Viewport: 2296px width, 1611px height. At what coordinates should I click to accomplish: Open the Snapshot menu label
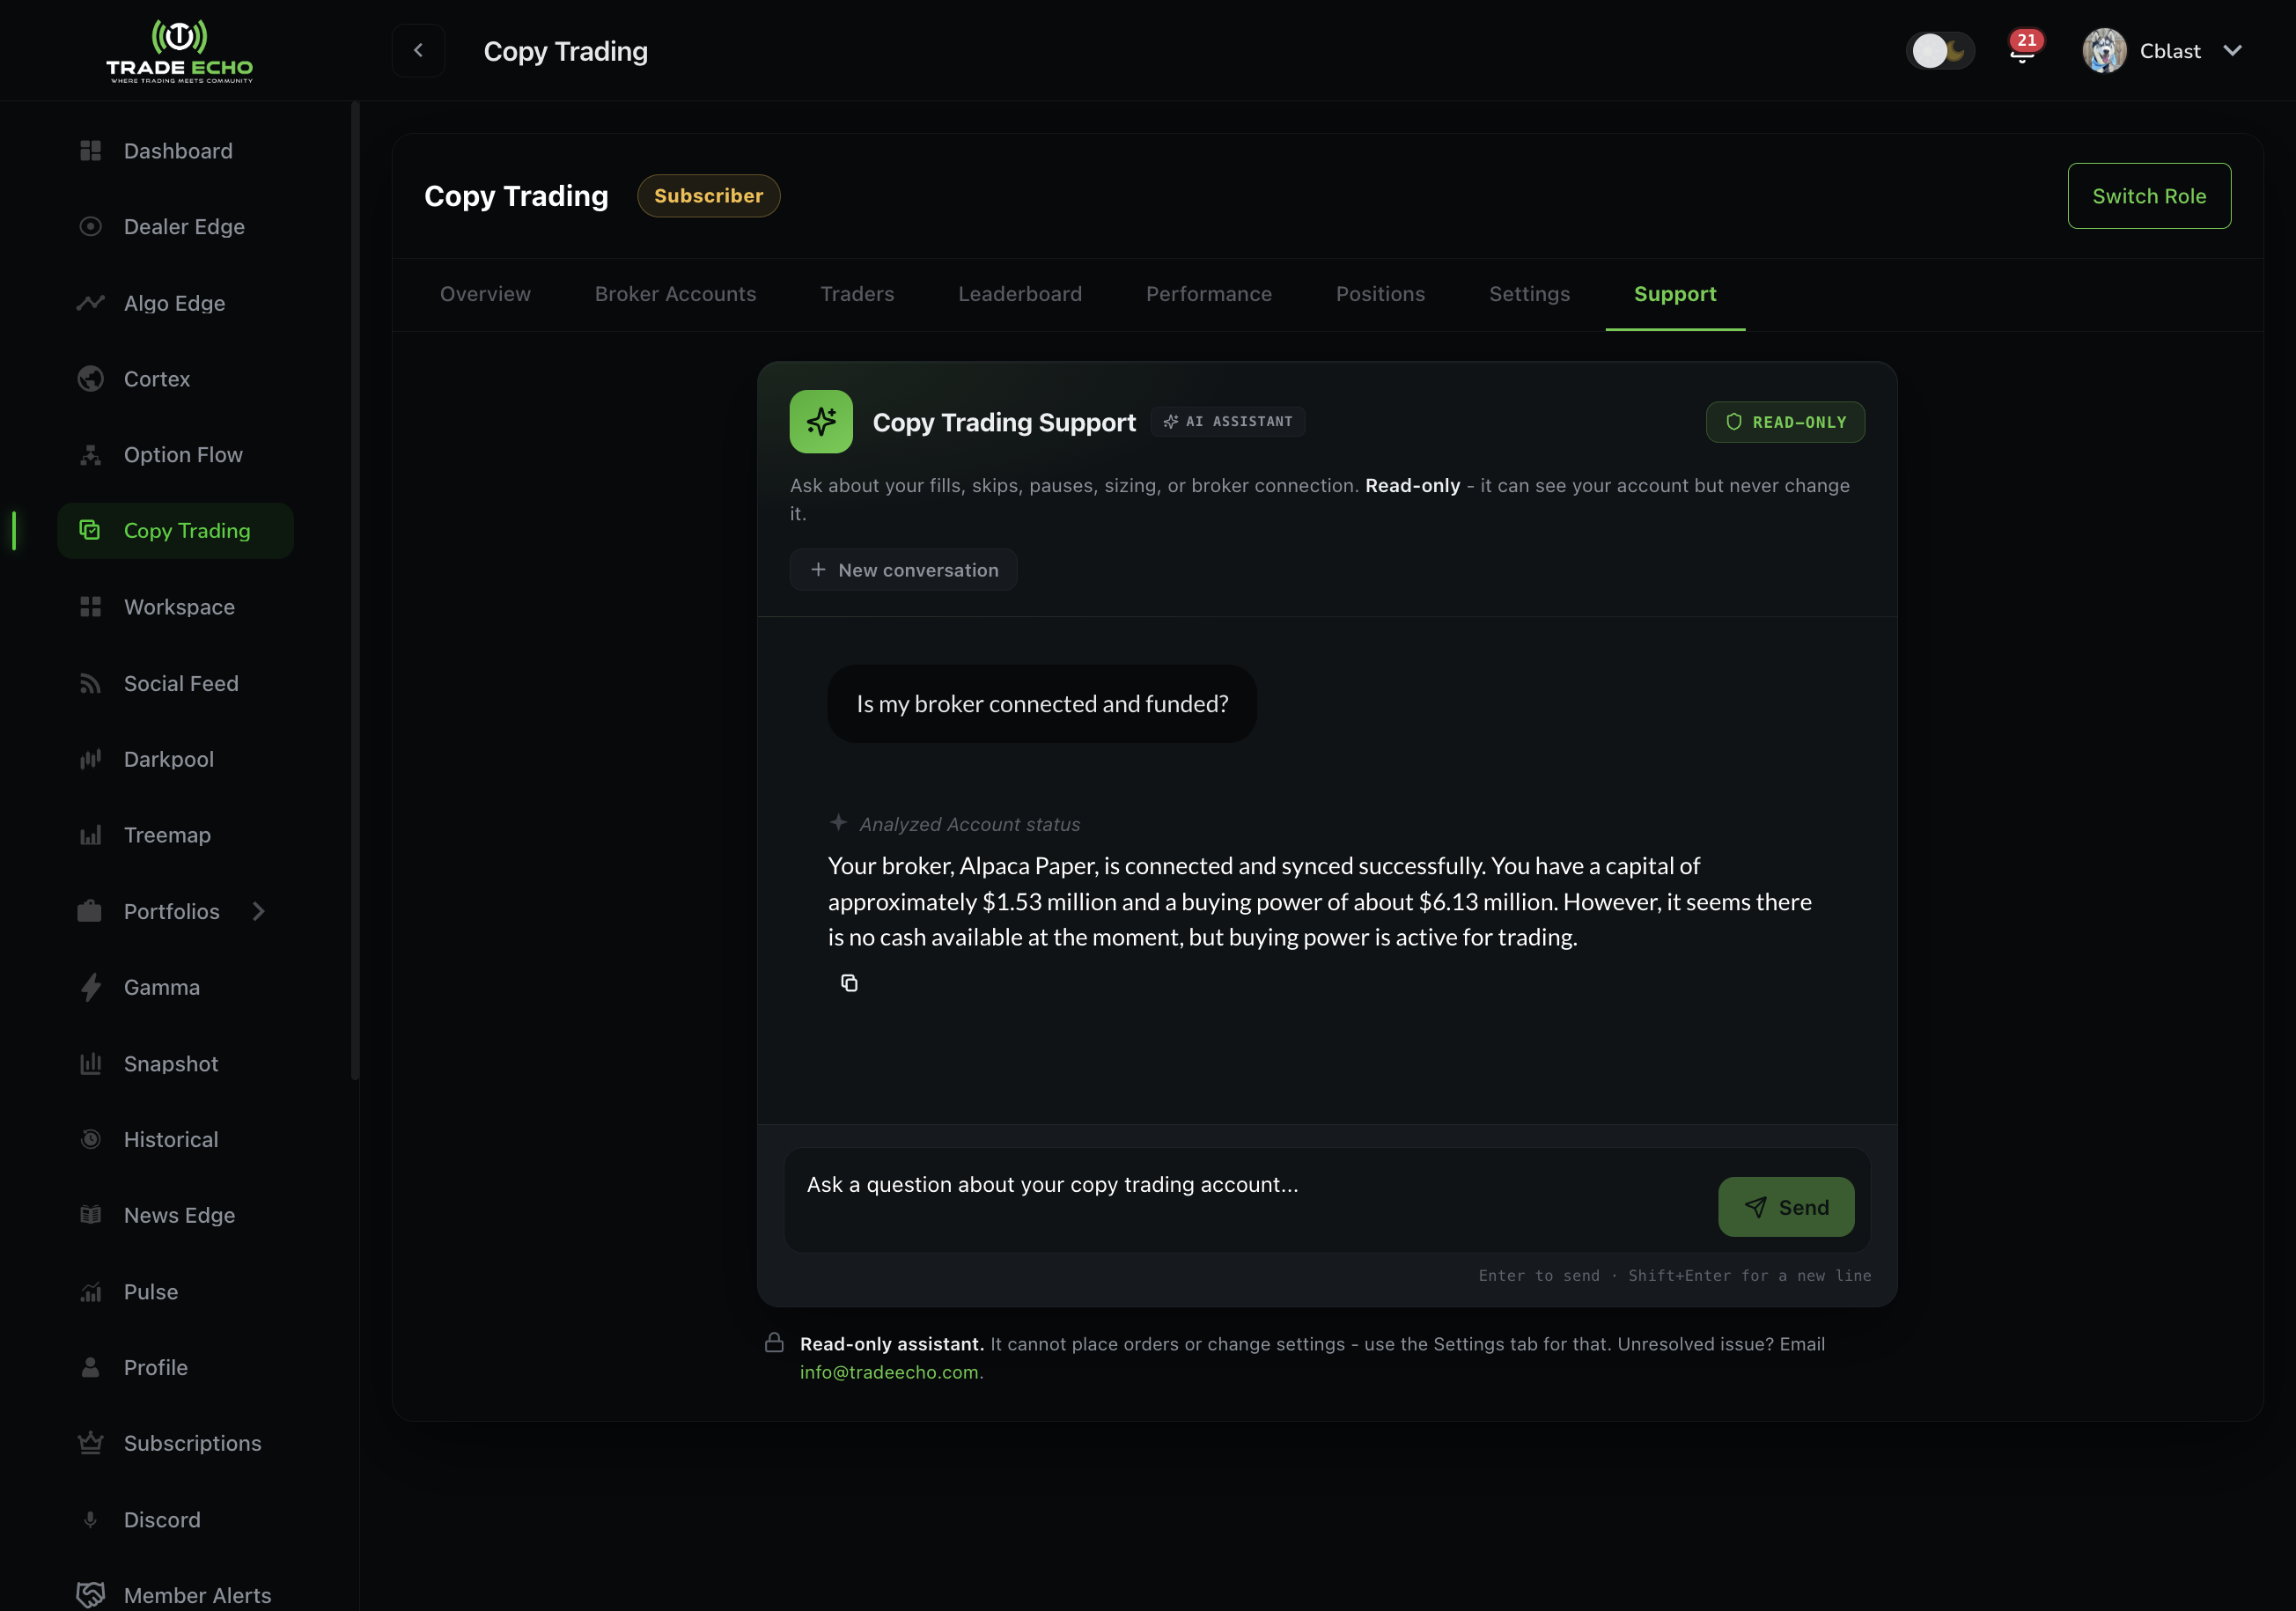(171, 1064)
